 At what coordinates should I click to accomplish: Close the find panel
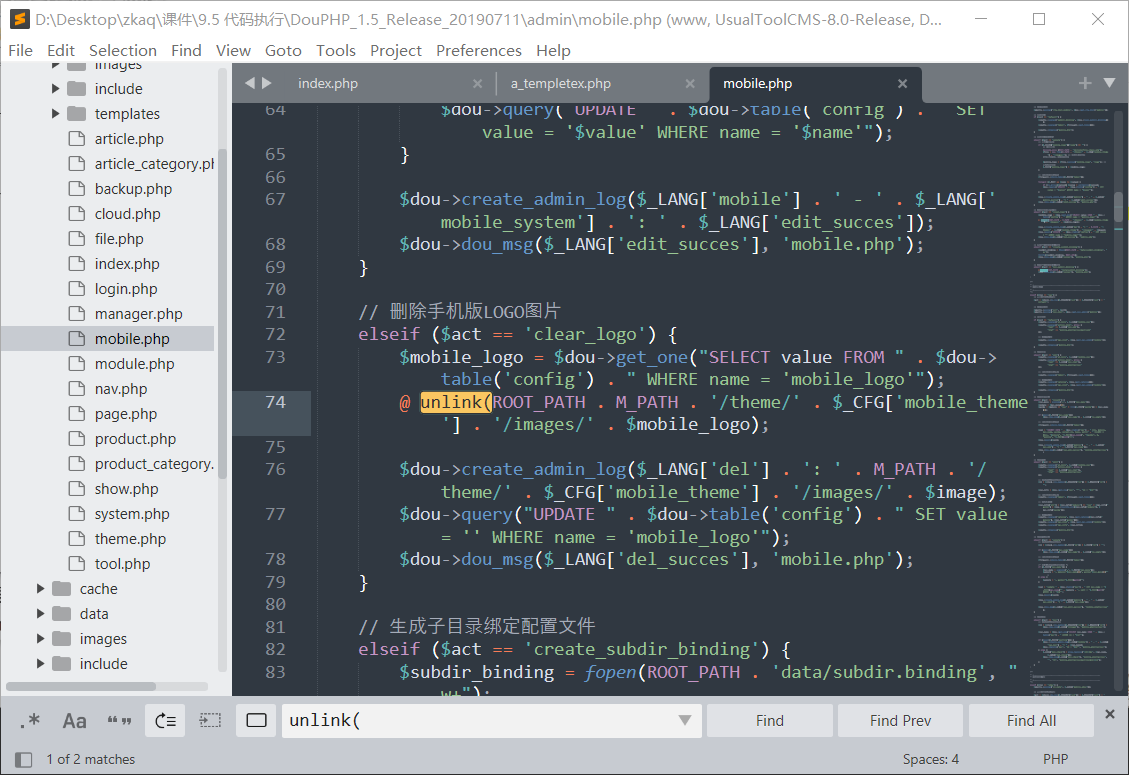(x=1110, y=714)
